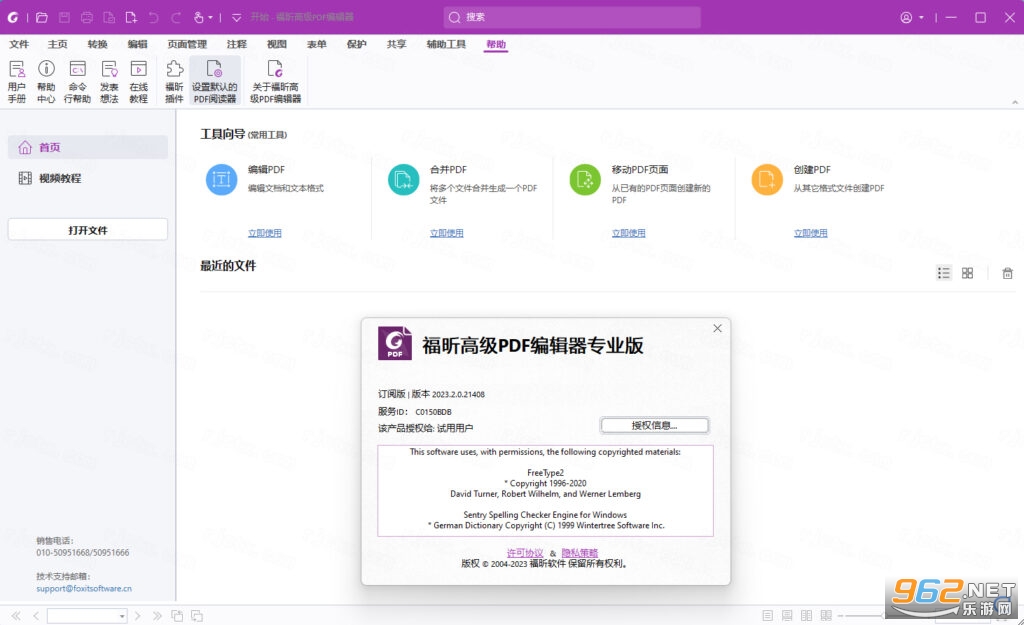The image size is (1024, 625).
Task: Close the about dialog
Action: [717, 329]
